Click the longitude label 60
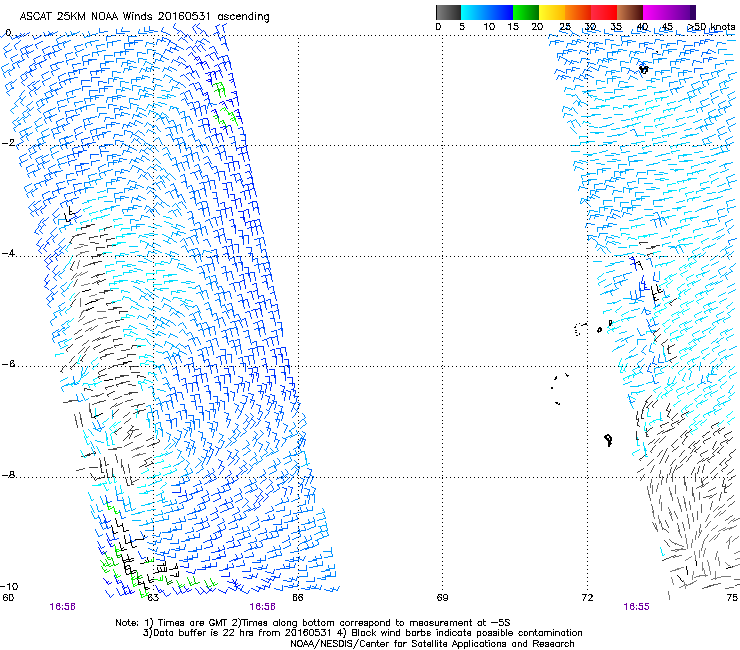The height and width of the screenshot is (650, 740). click(x=8, y=598)
